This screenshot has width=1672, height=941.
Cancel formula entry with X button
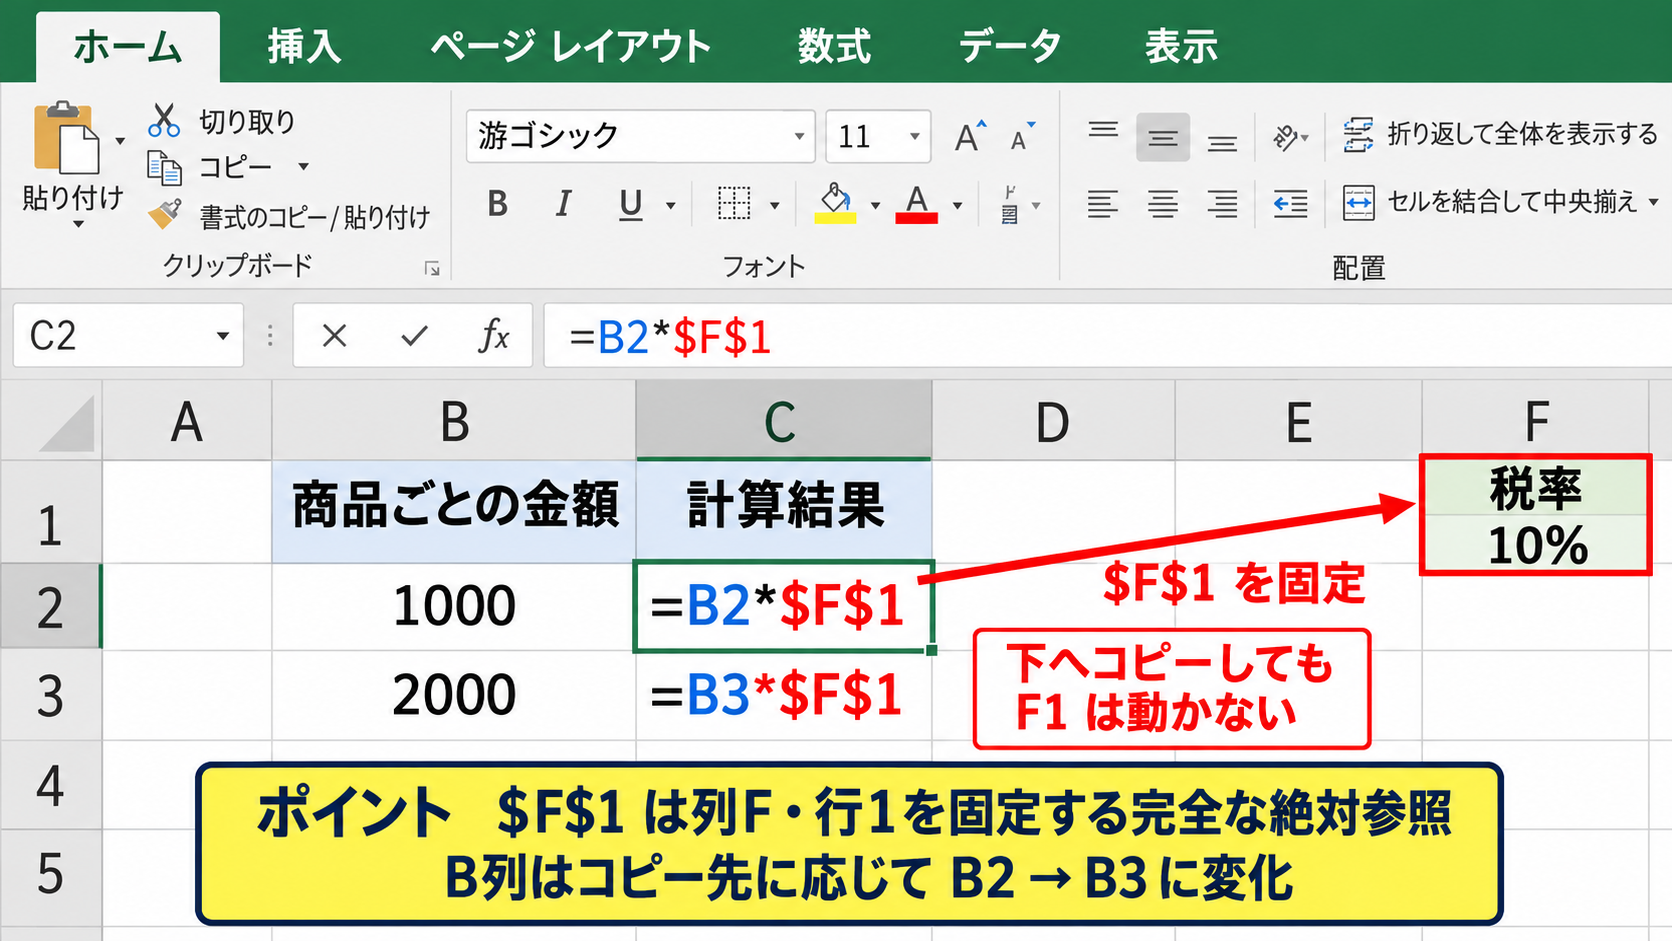[334, 336]
